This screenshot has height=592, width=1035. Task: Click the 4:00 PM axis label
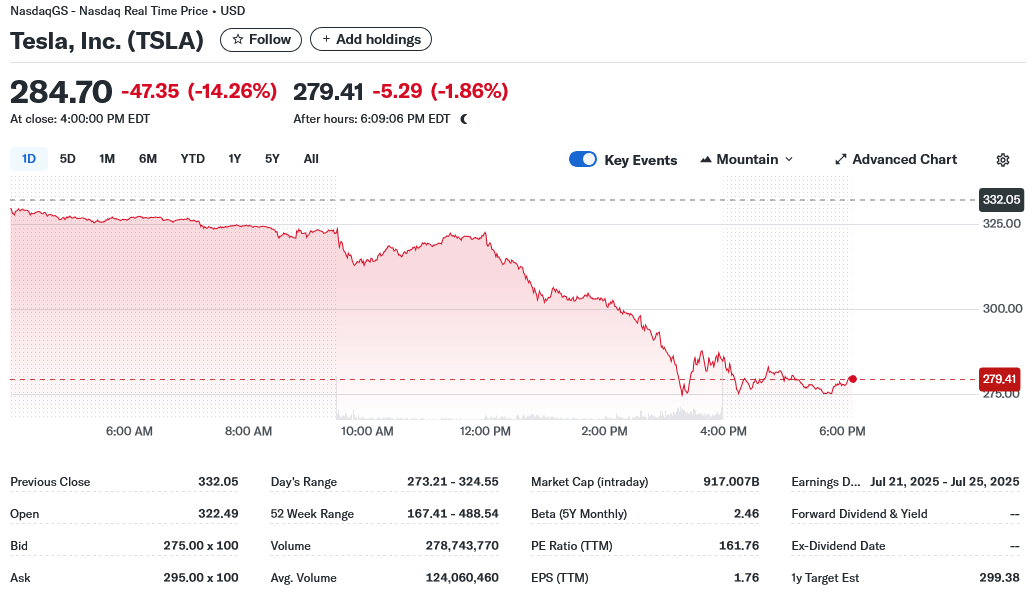pos(723,431)
